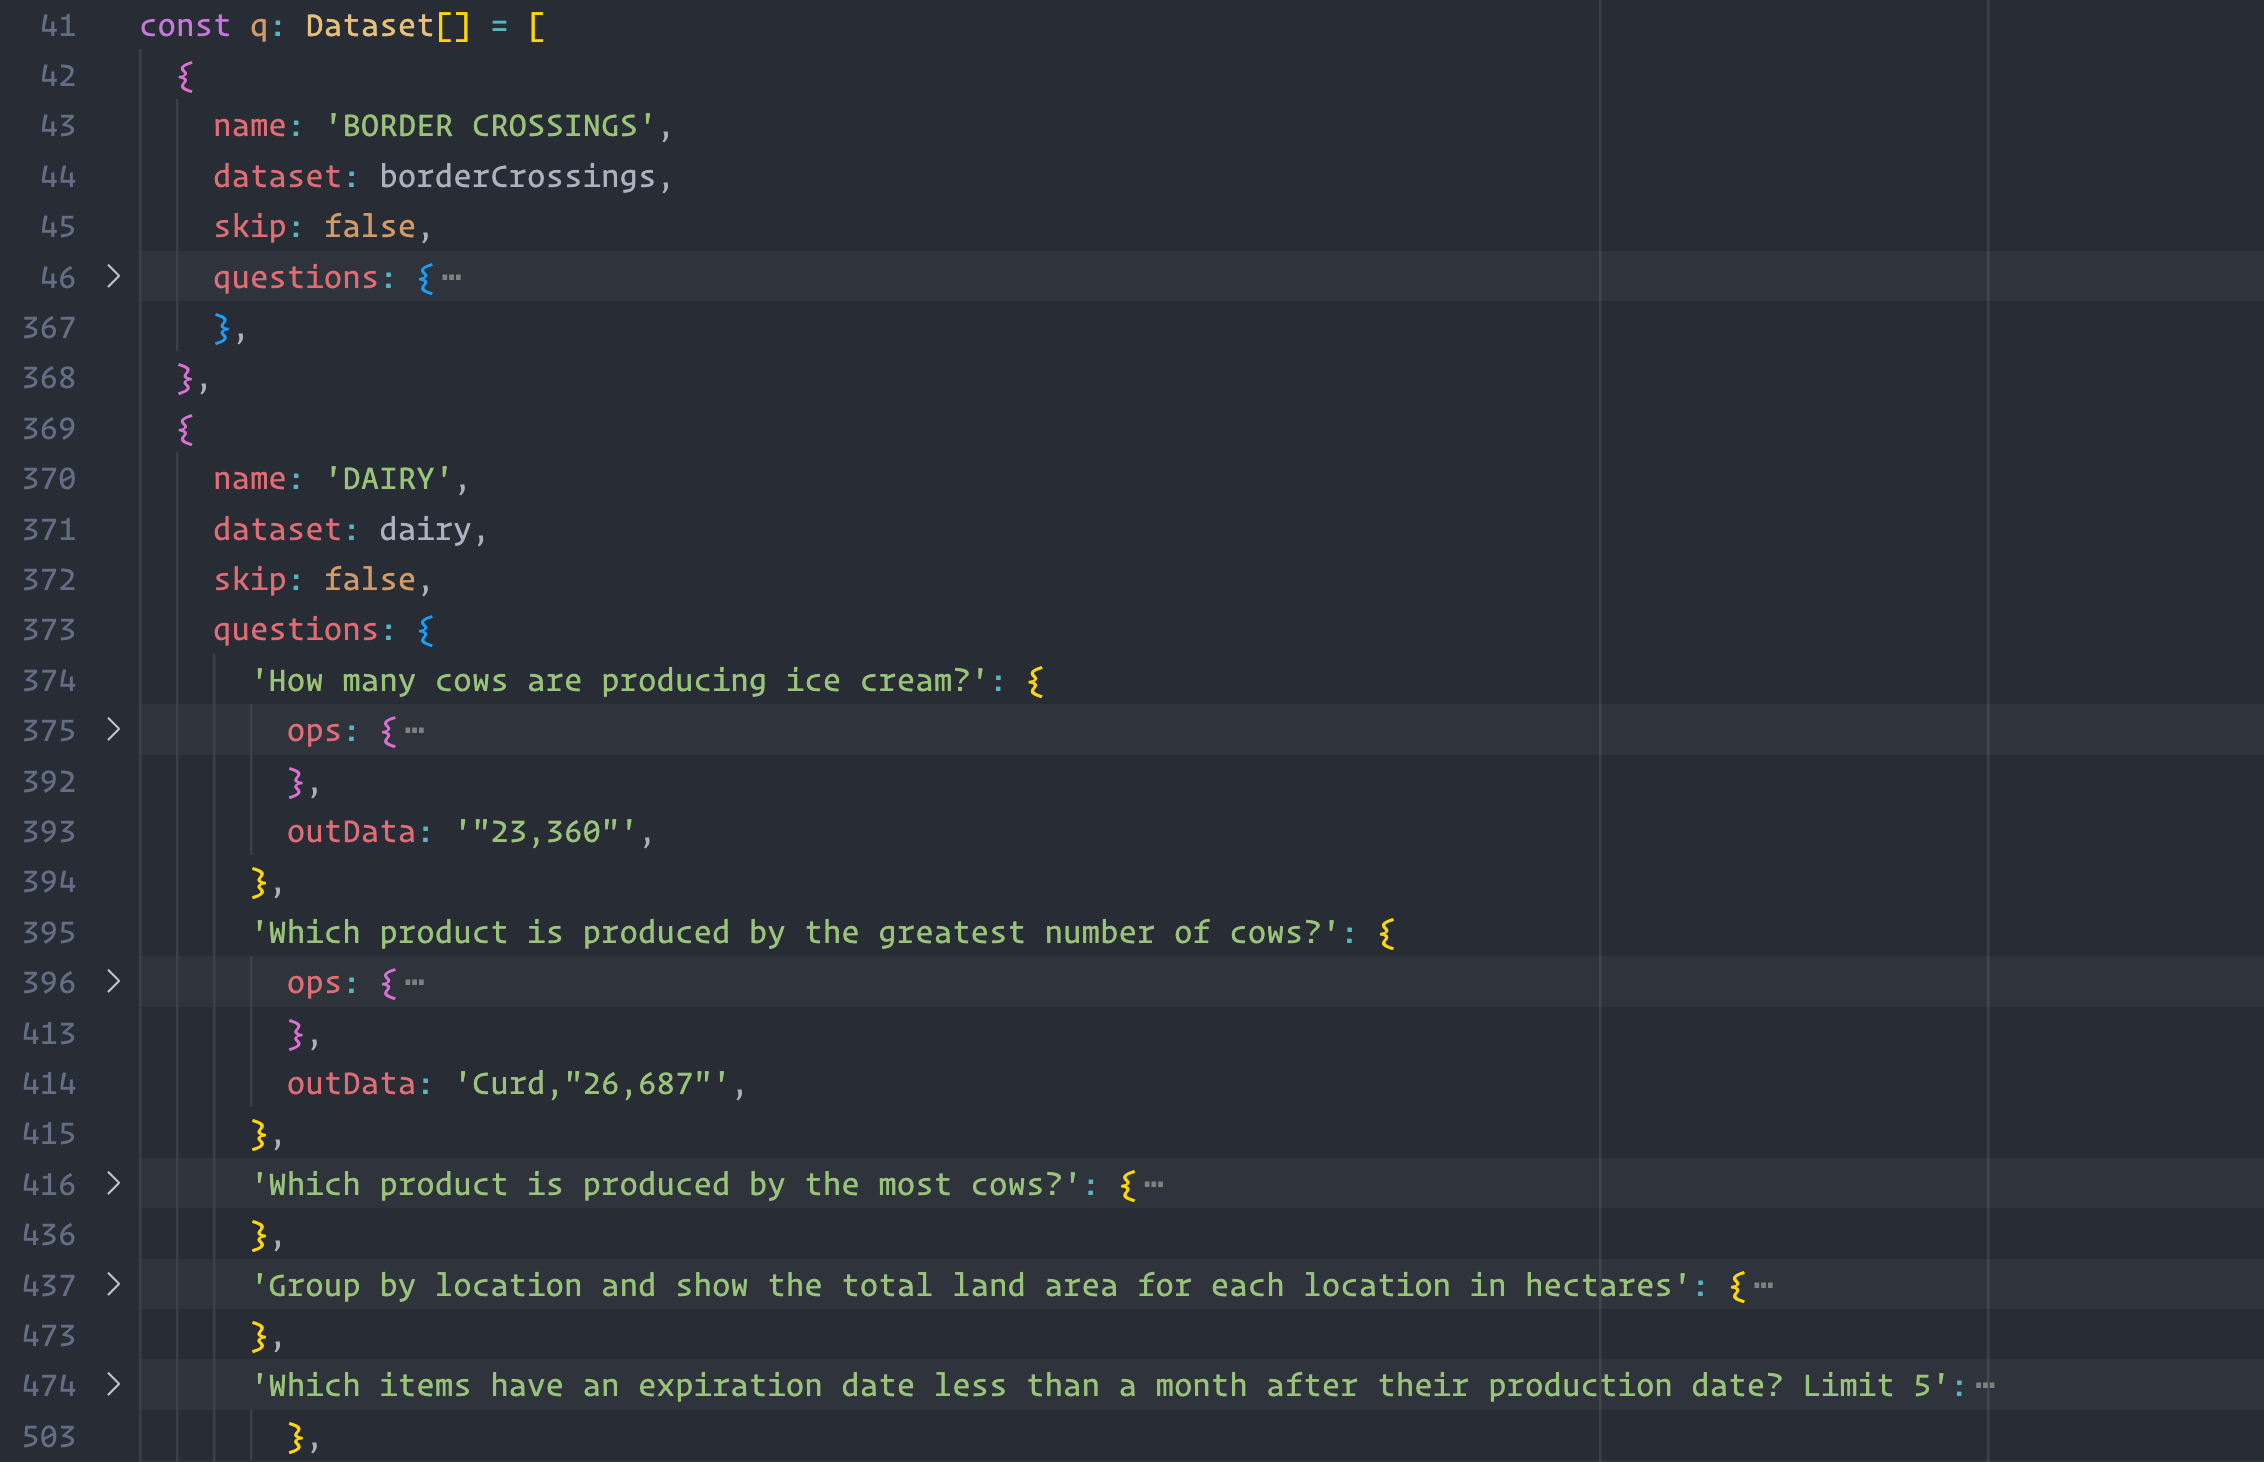Click the Dataset type annotation
This screenshot has width=2264, height=1462.
[x=369, y=26]
